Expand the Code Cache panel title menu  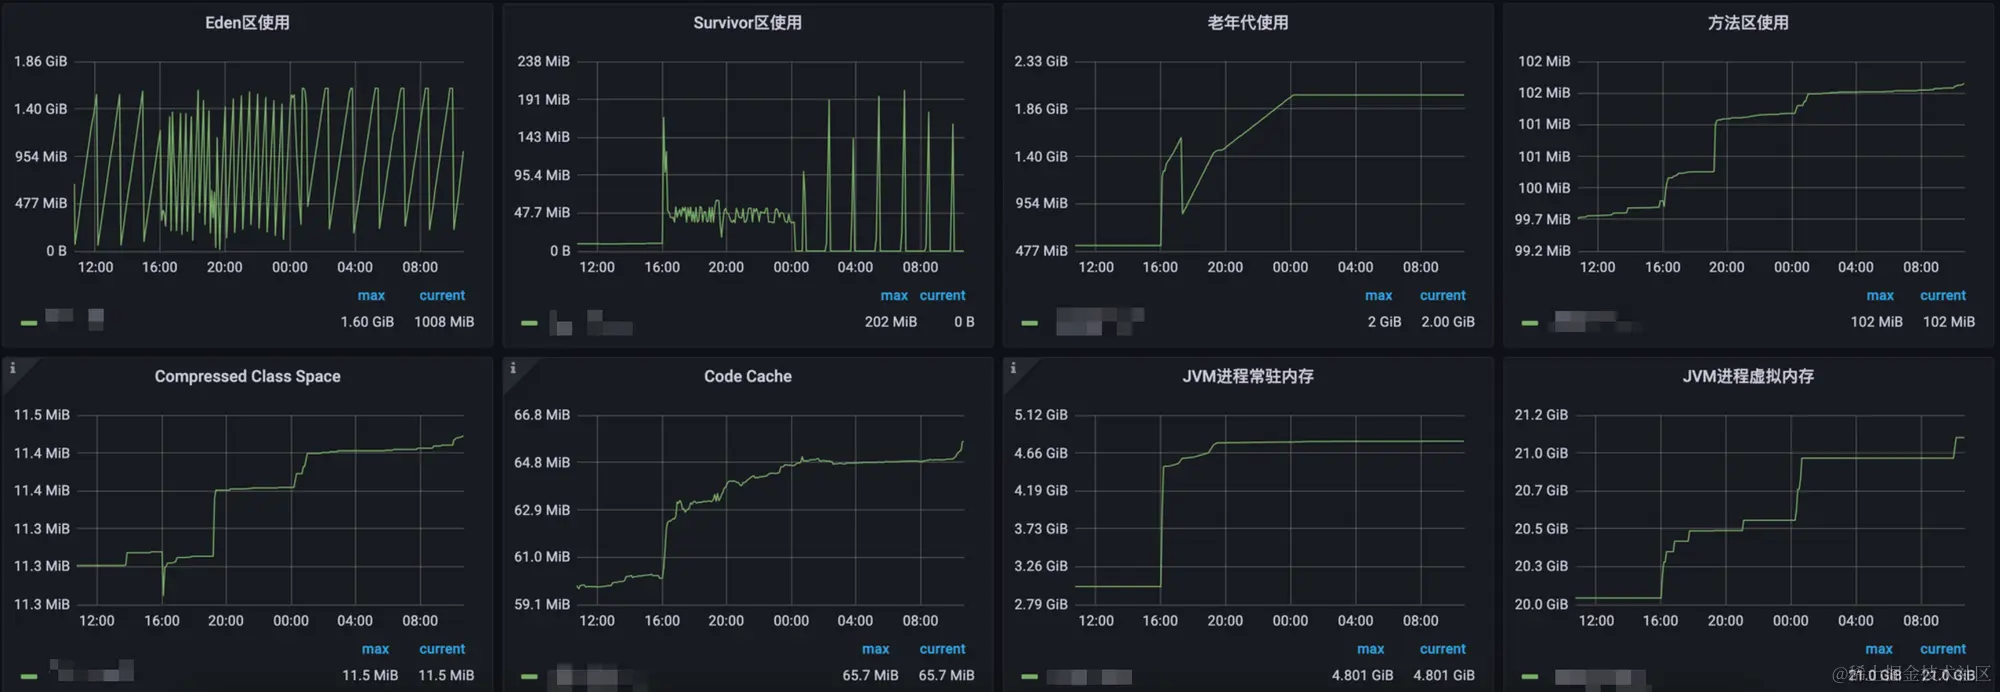(747, 376)
